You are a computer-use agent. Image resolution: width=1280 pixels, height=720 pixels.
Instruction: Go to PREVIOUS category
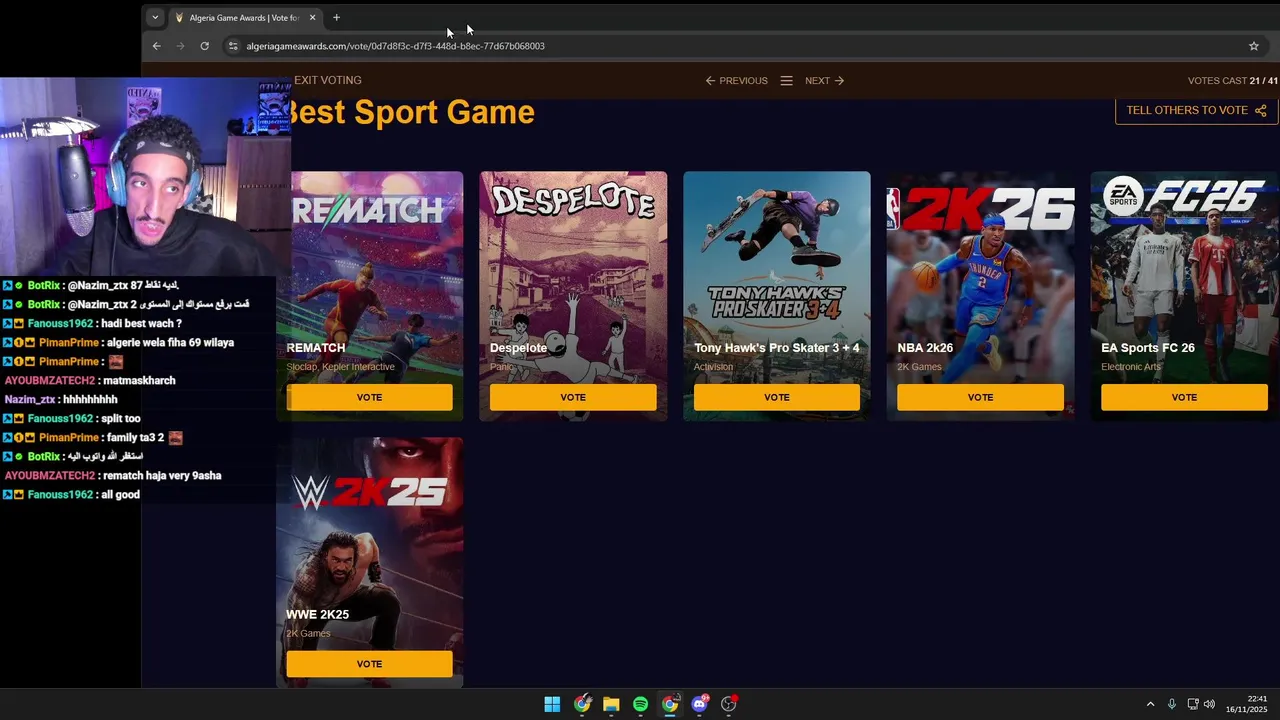[736, 81]
